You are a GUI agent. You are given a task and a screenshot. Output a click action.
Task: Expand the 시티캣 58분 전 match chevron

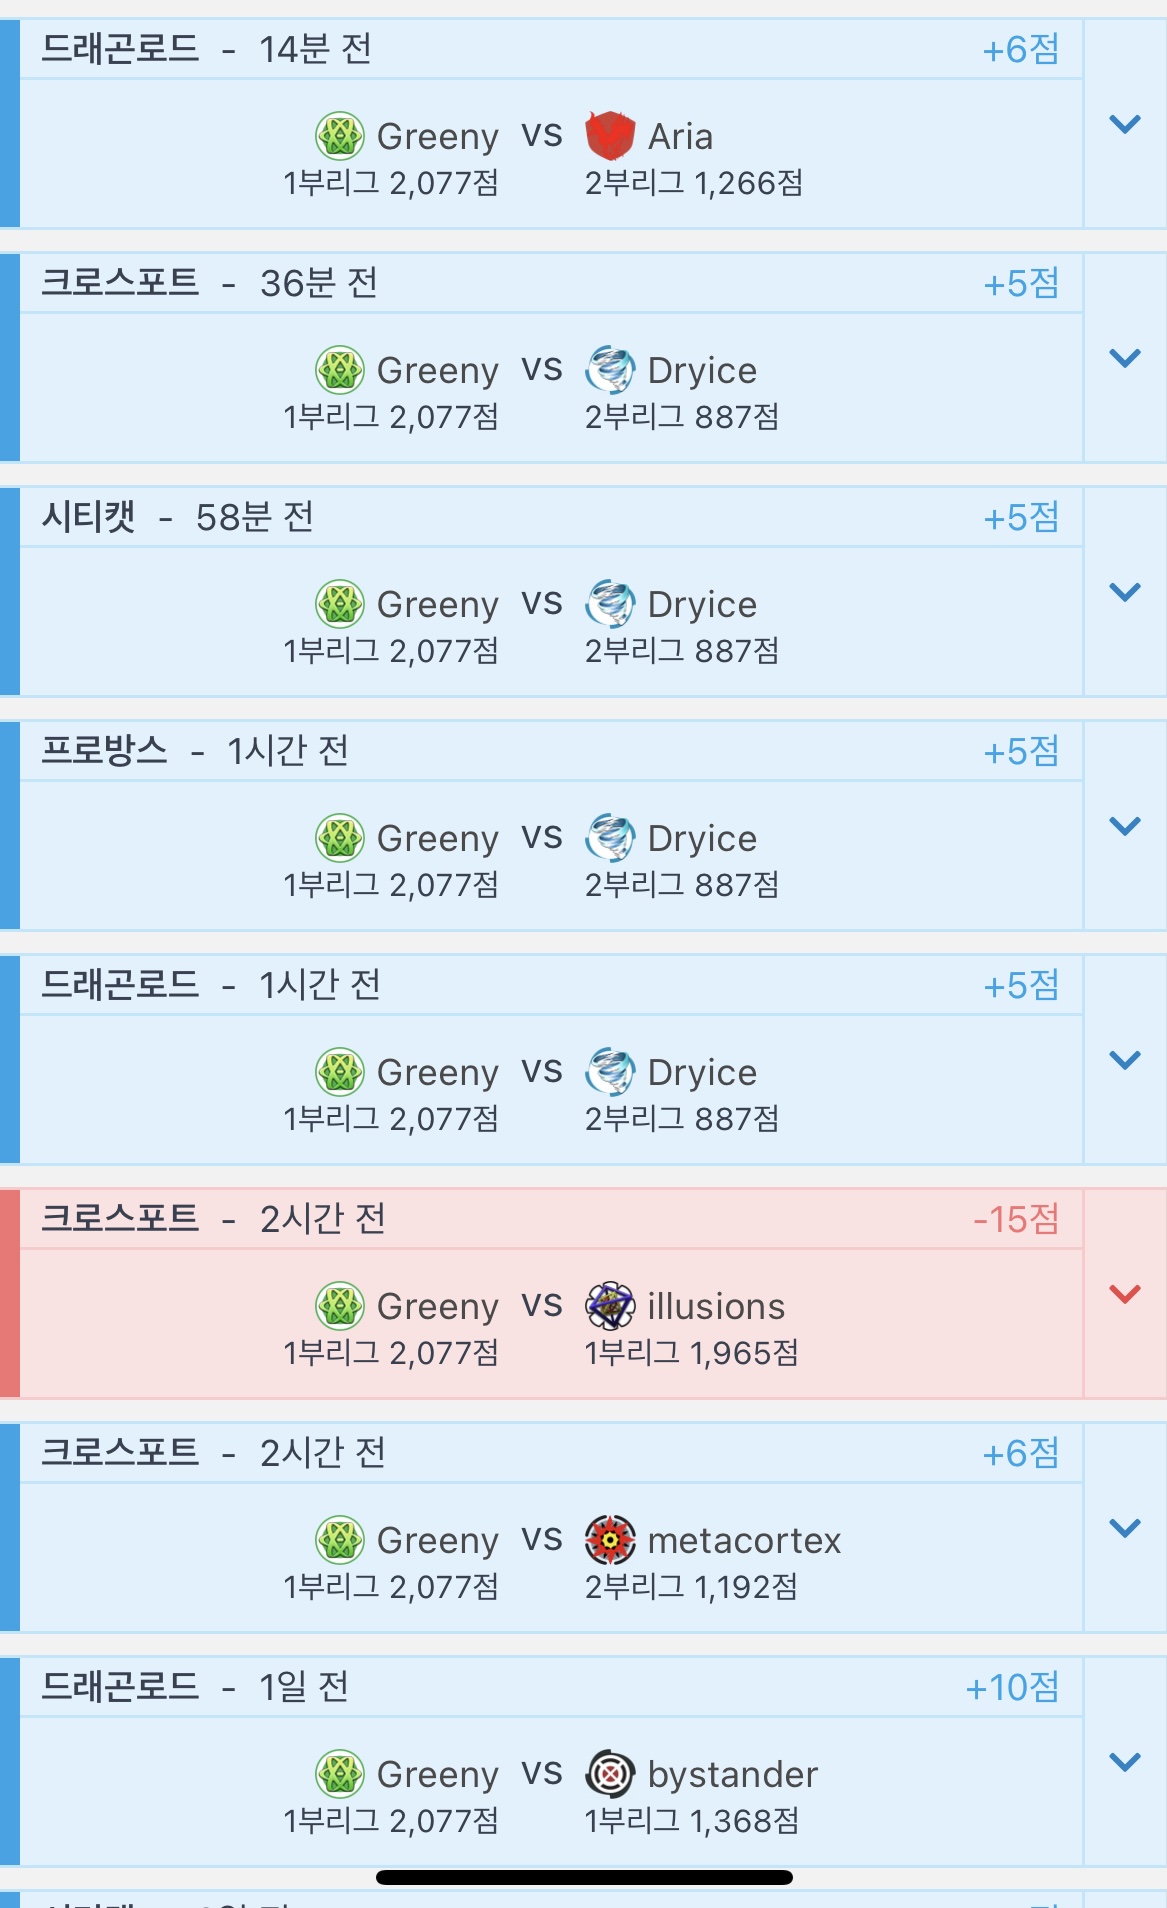pyautogui.click(x=1125, y=592)
